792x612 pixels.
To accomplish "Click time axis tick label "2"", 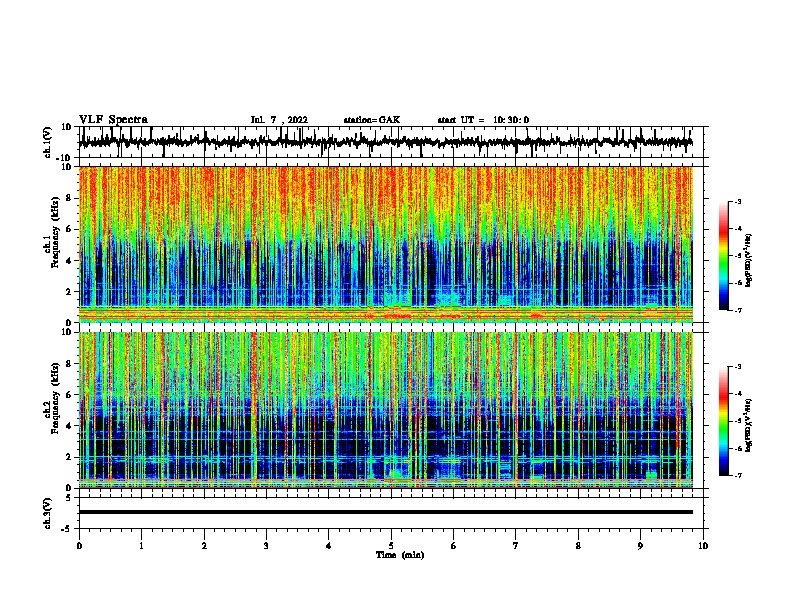I will pyautogui.click(x=204, y=545).
